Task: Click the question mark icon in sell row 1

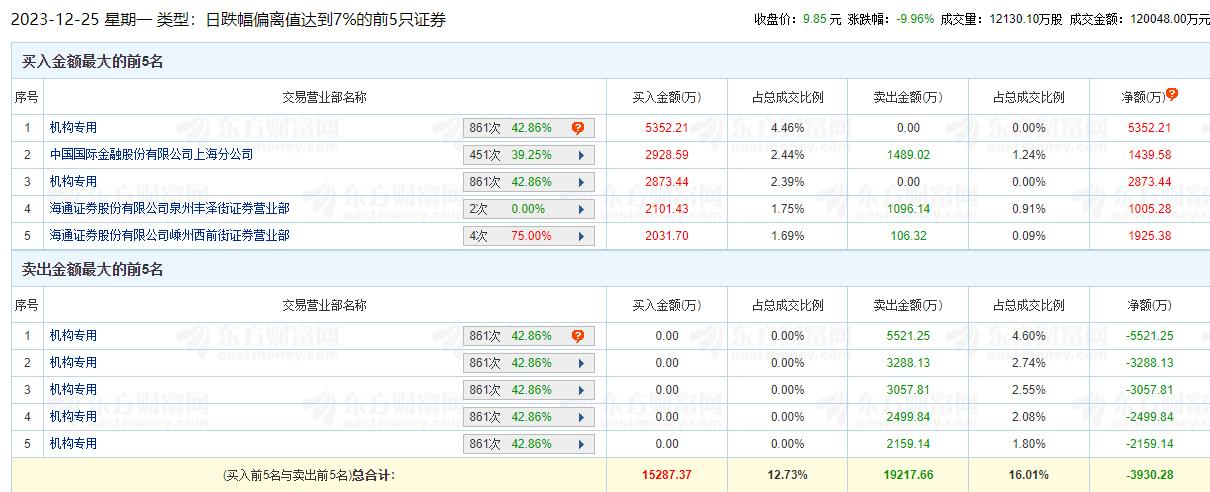Action: 578,336
